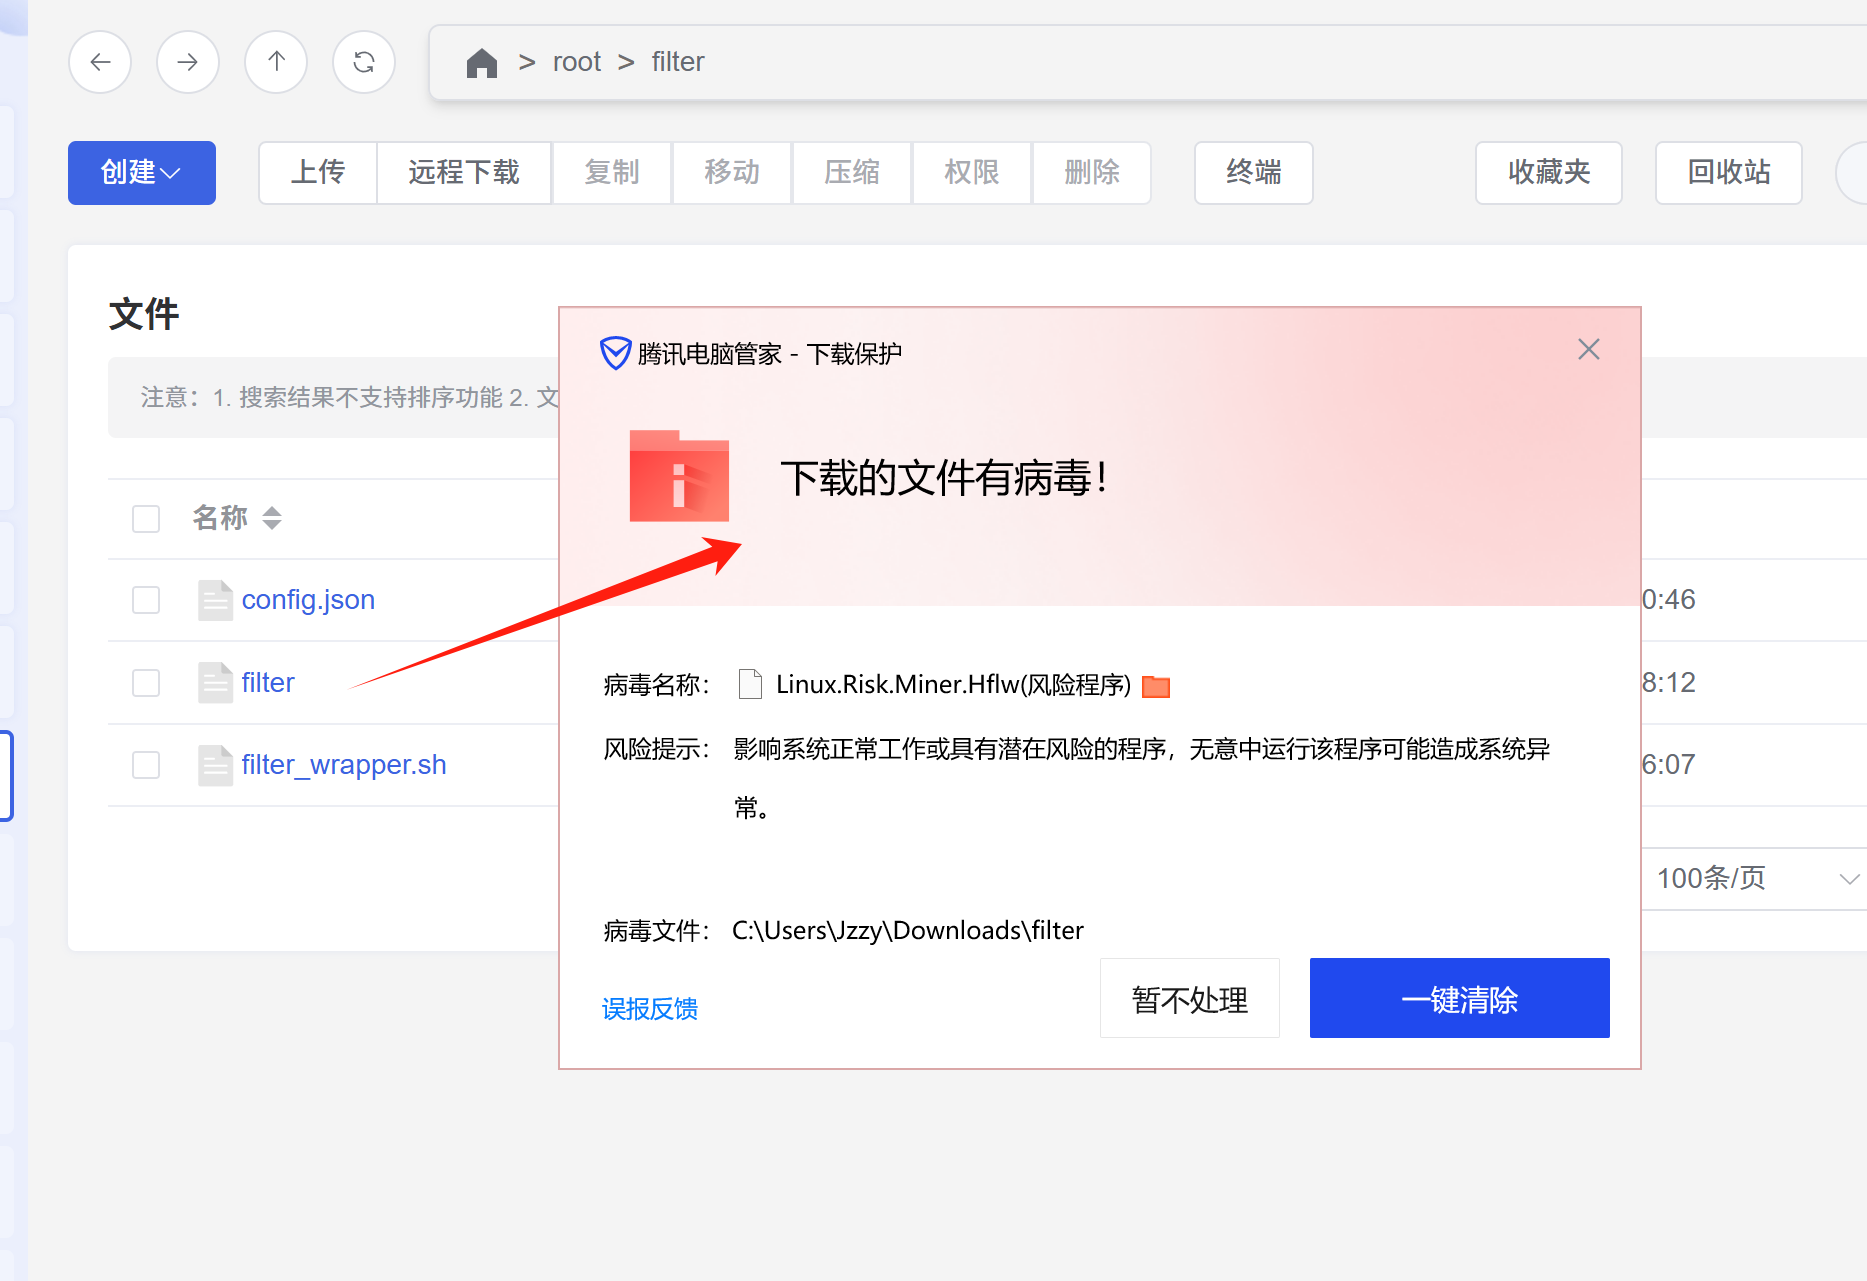Click the 腾讯电脑管家 shield logo

pyautogui.click(x=615, y=353)
